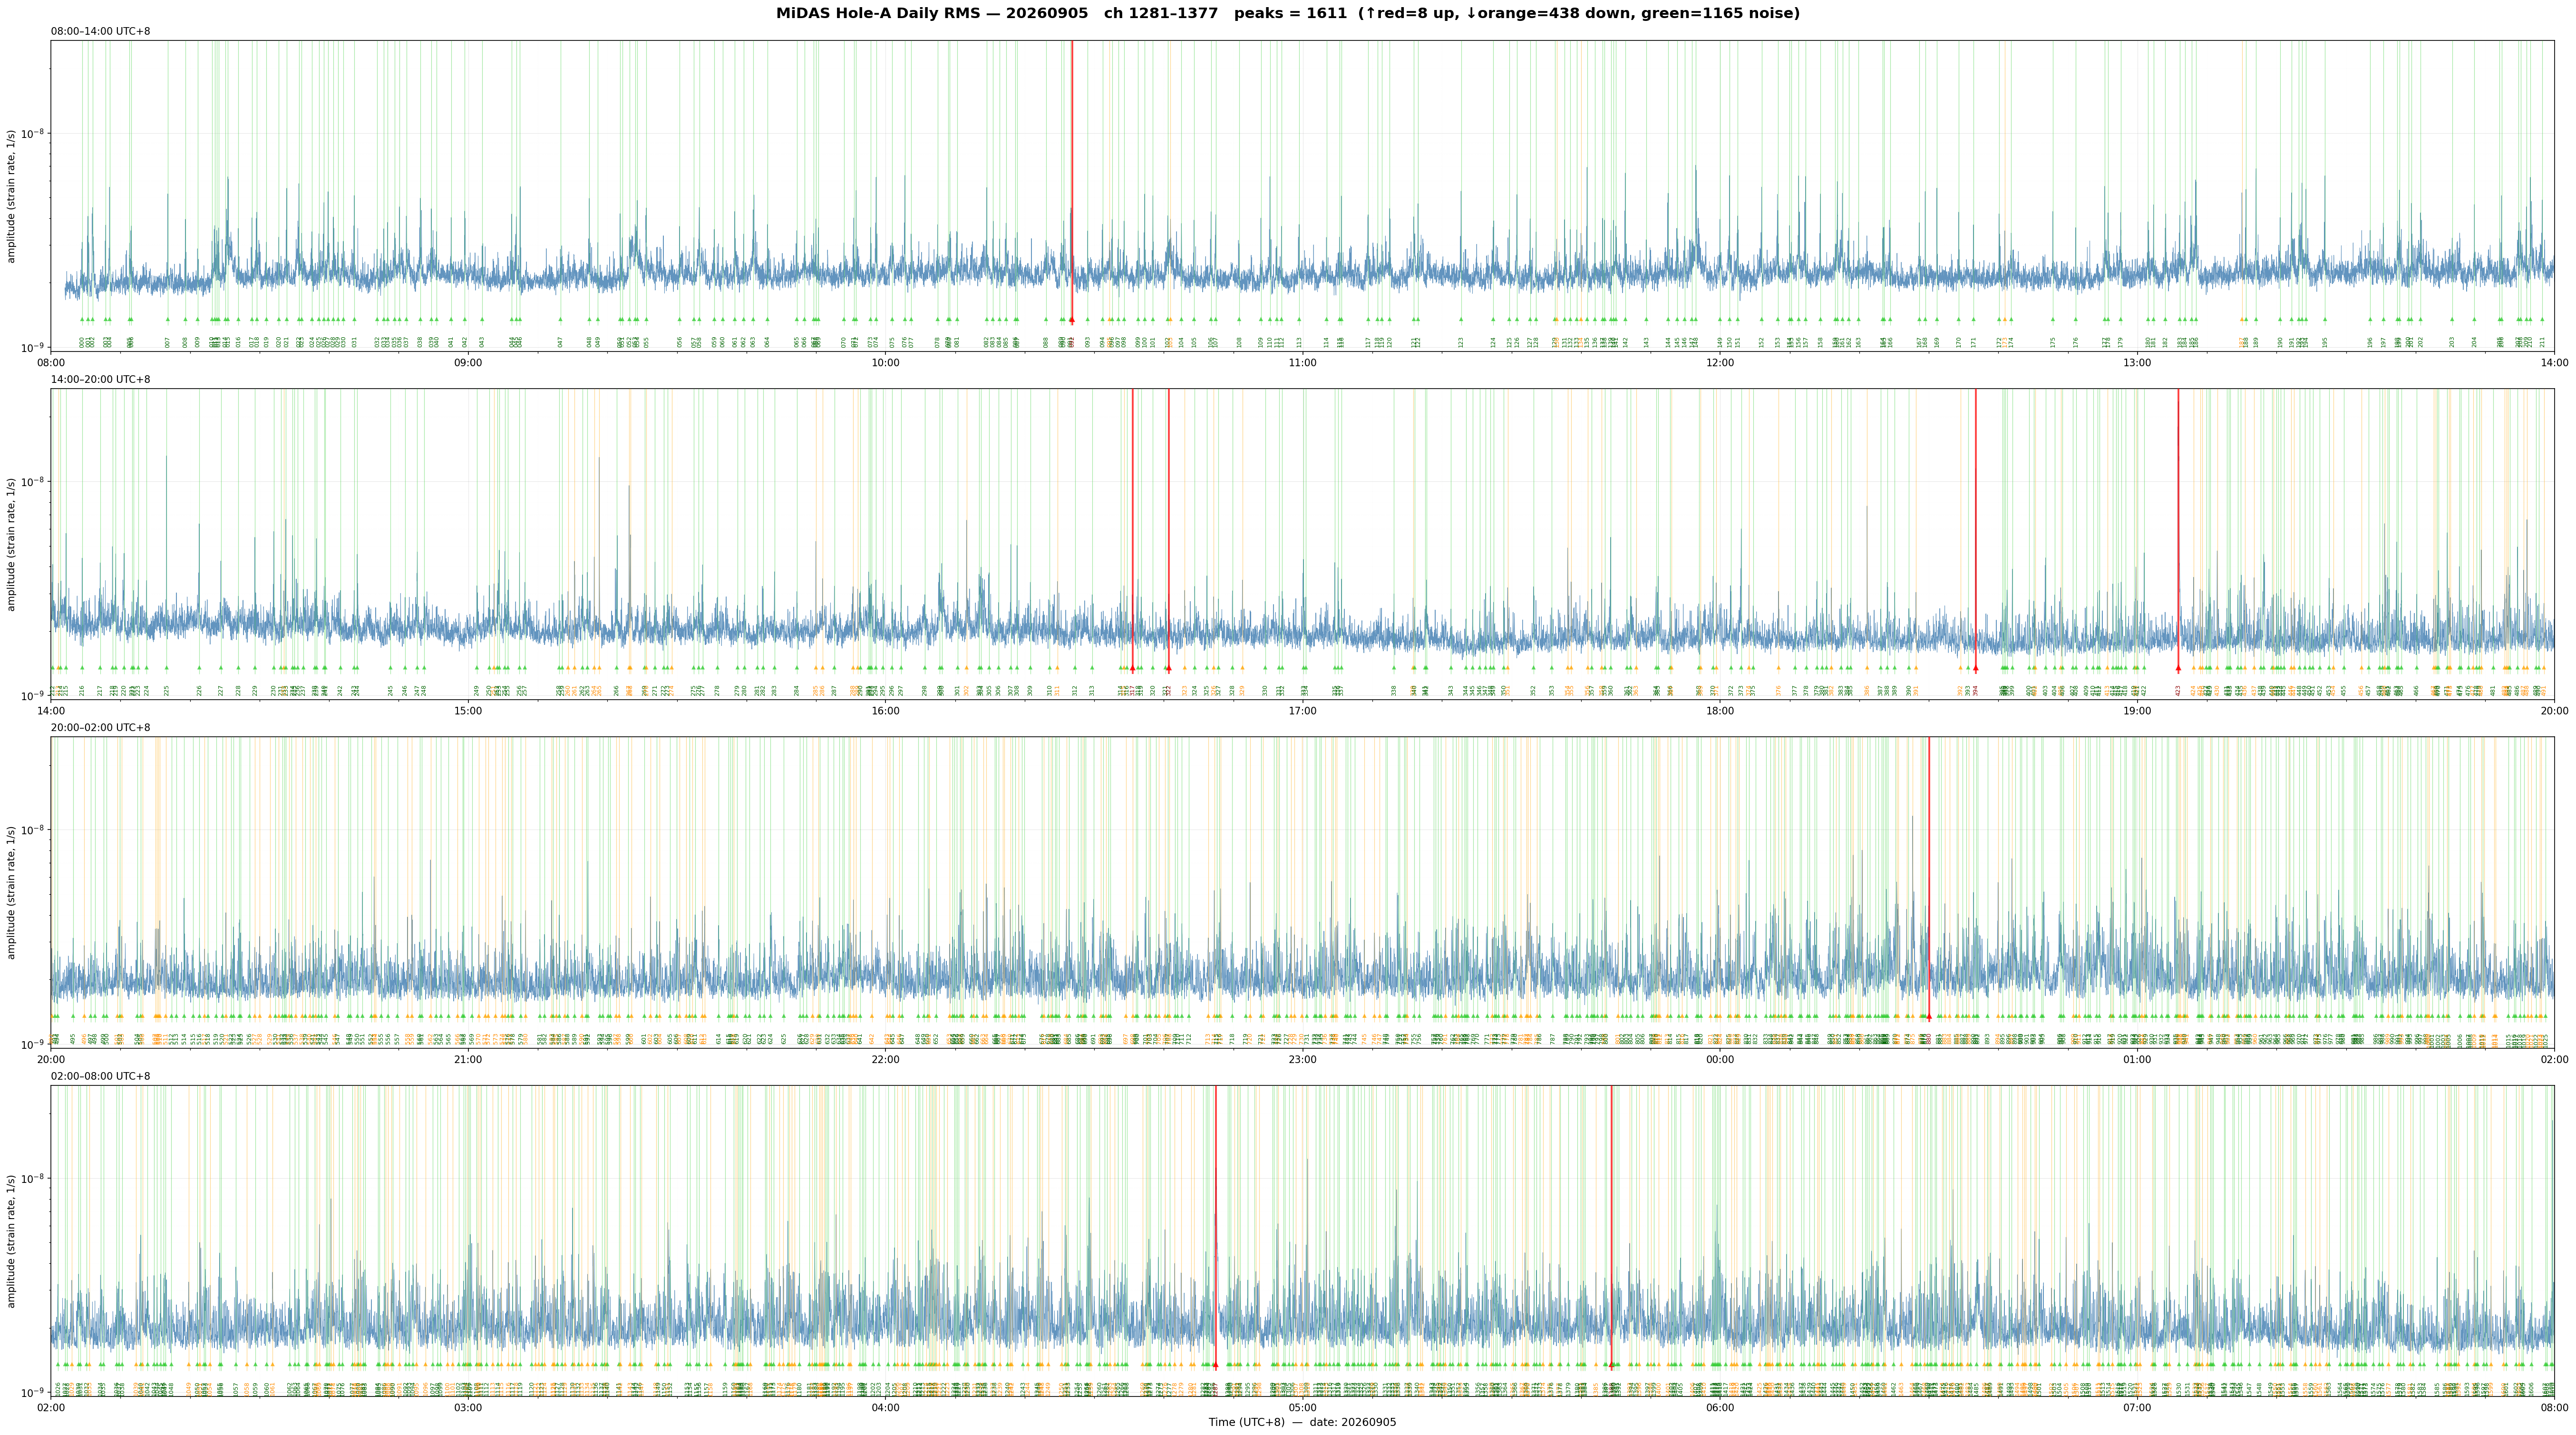The image size is (2576, 1435).
Task: Click the "13:00" x-axis tick label
Action: [2137, 362]
